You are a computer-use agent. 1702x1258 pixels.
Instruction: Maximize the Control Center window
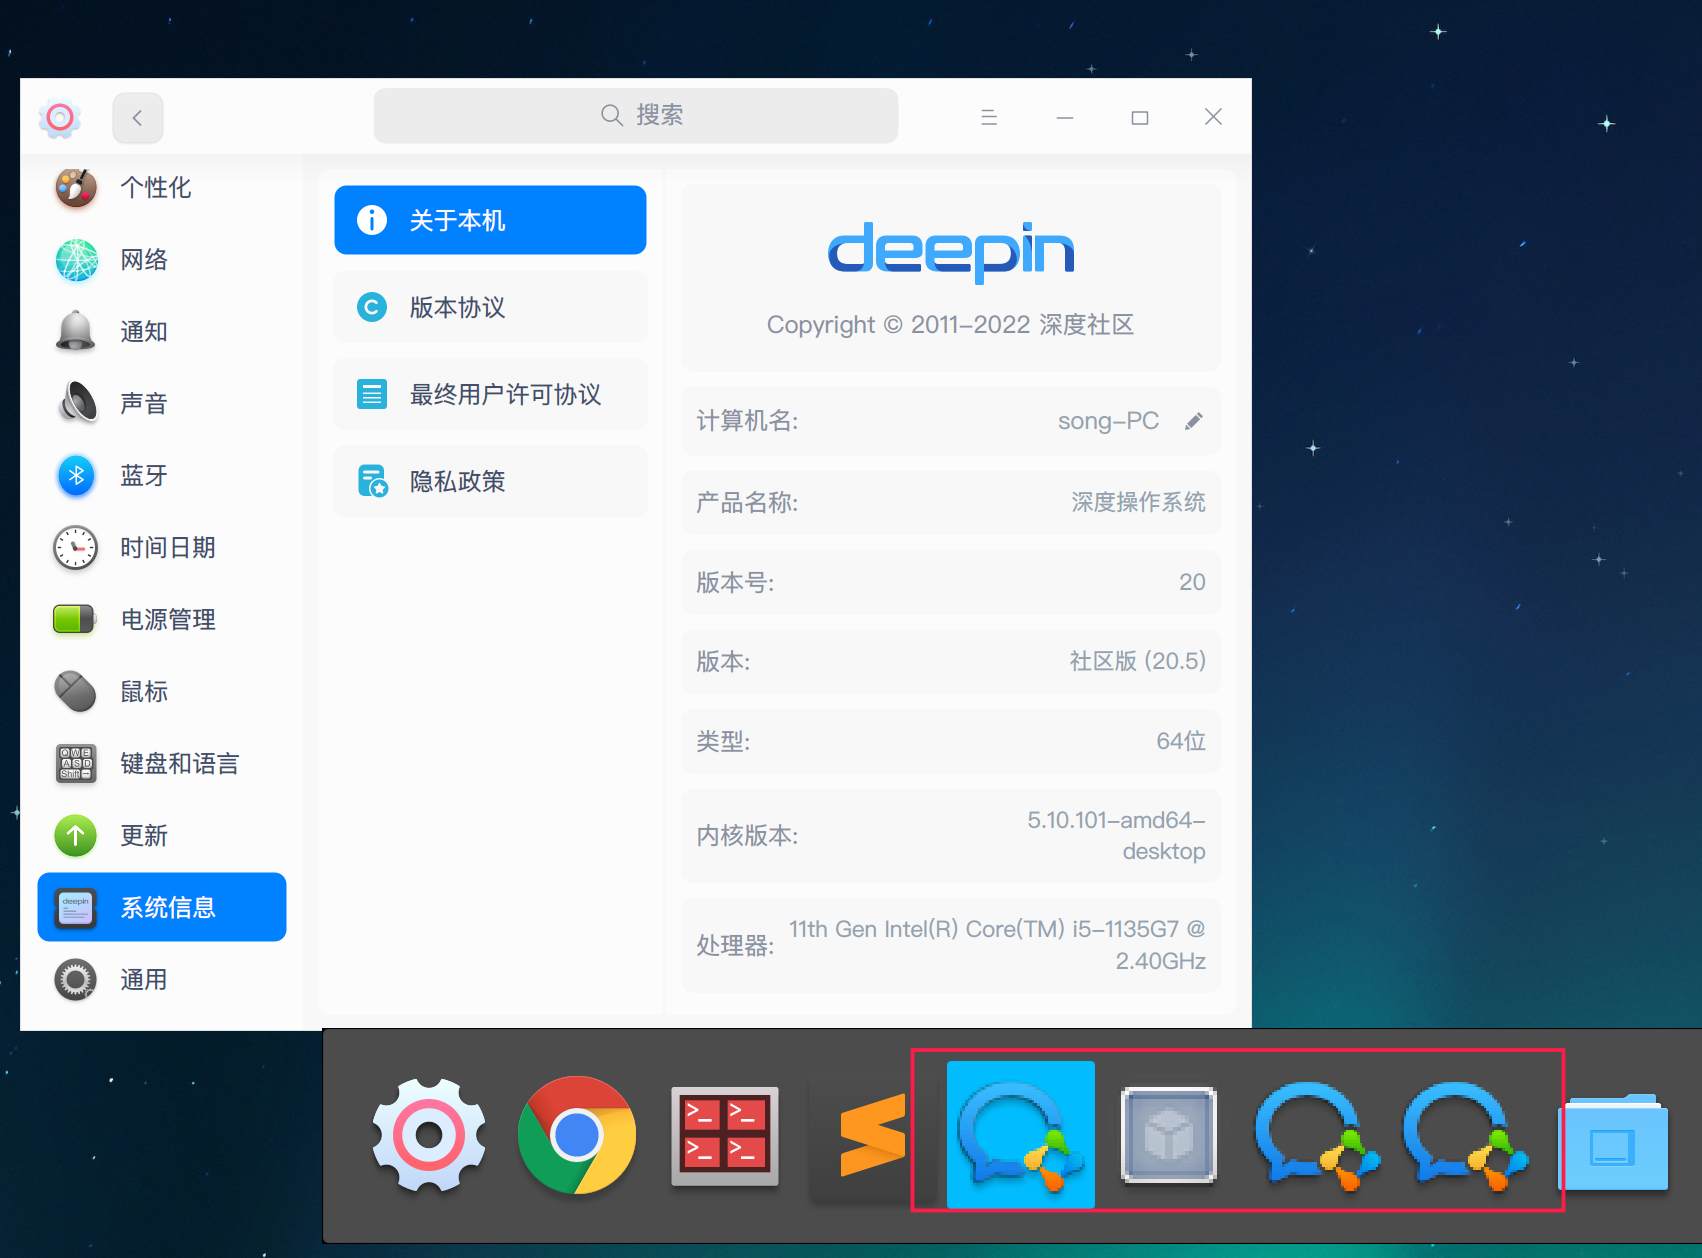1140,117
